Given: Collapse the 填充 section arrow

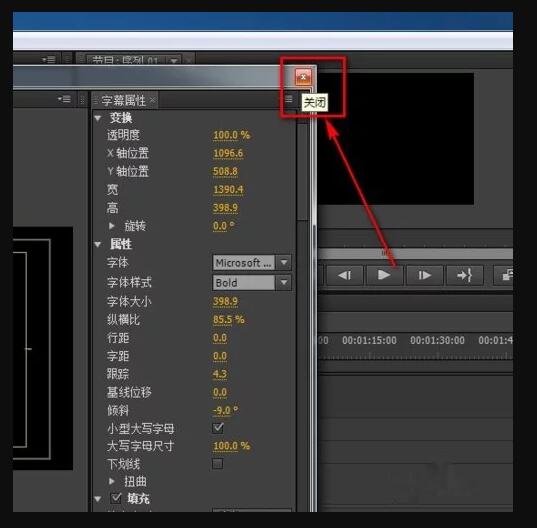Looking at the screenshot, I should coord(98,499).
